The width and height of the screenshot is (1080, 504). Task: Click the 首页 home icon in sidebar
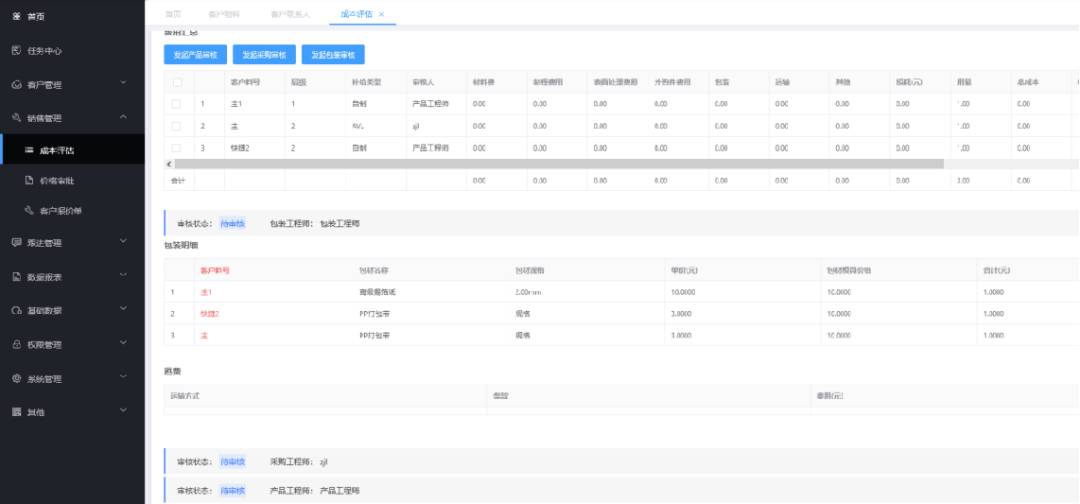tap(17, 17)
